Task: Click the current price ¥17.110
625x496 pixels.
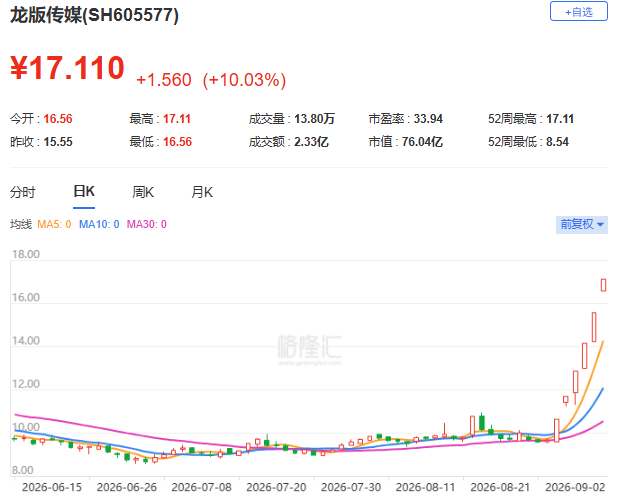Action: pyautogui.click(x=67, y=68)
